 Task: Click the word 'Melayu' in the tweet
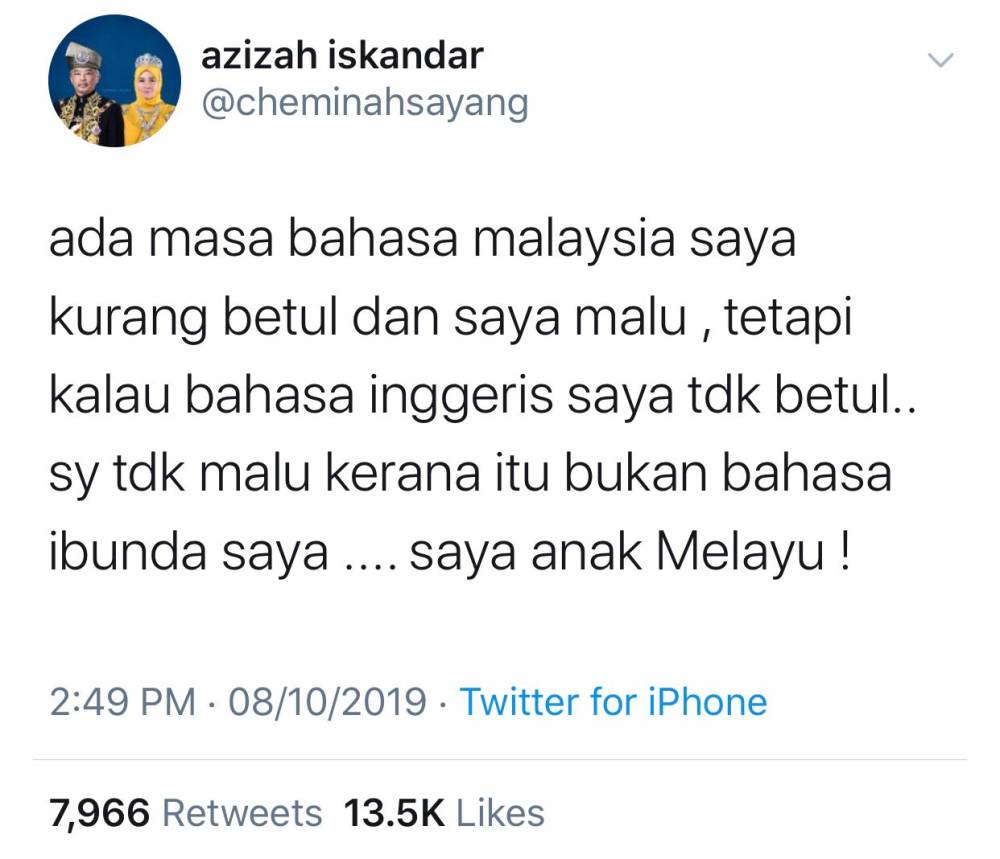point(740,552)
